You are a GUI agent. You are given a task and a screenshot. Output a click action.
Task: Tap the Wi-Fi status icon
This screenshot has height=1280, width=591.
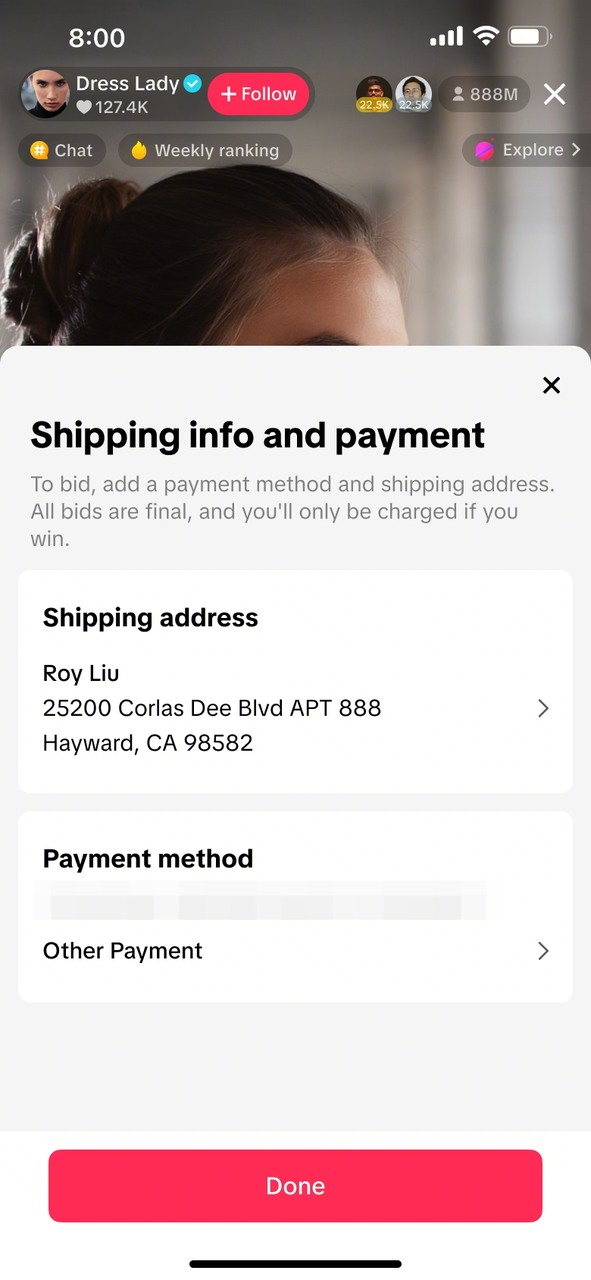[x=486, y=37]
